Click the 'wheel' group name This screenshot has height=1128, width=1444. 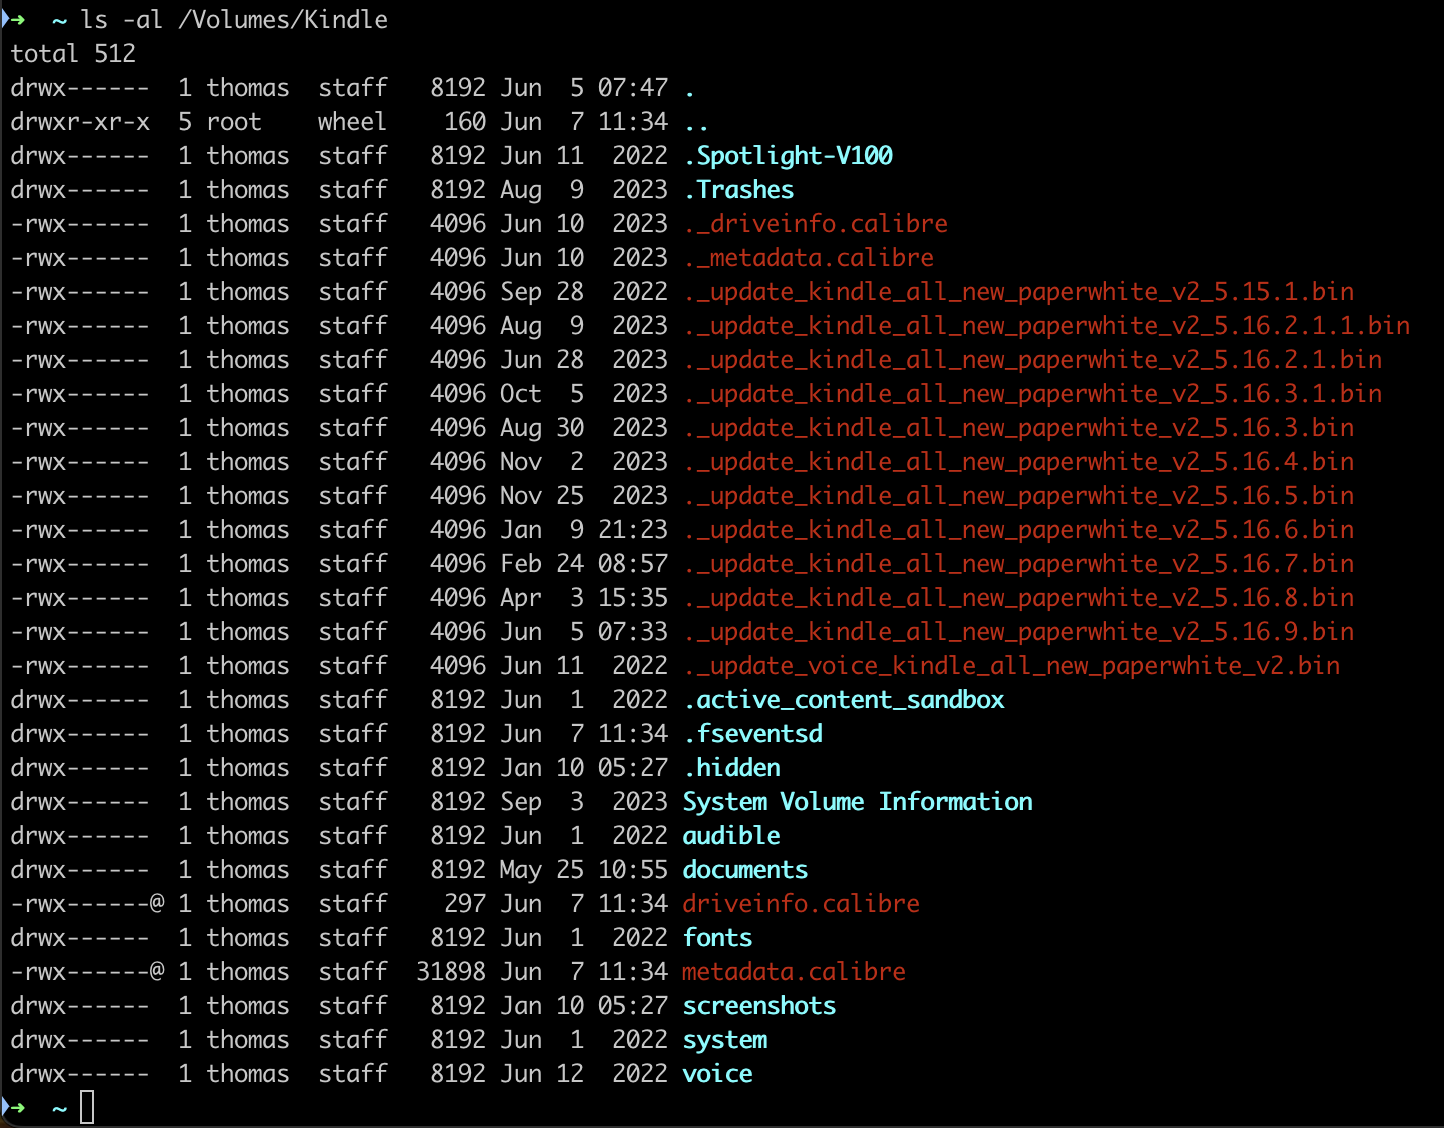tap(352, 122)
